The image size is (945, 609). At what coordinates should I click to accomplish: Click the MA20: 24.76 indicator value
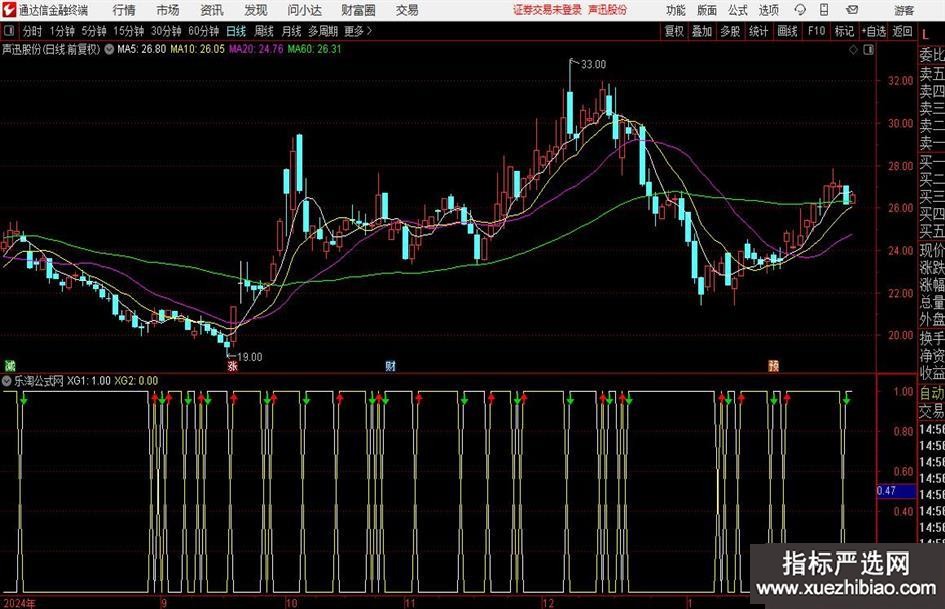pos(256,49)
